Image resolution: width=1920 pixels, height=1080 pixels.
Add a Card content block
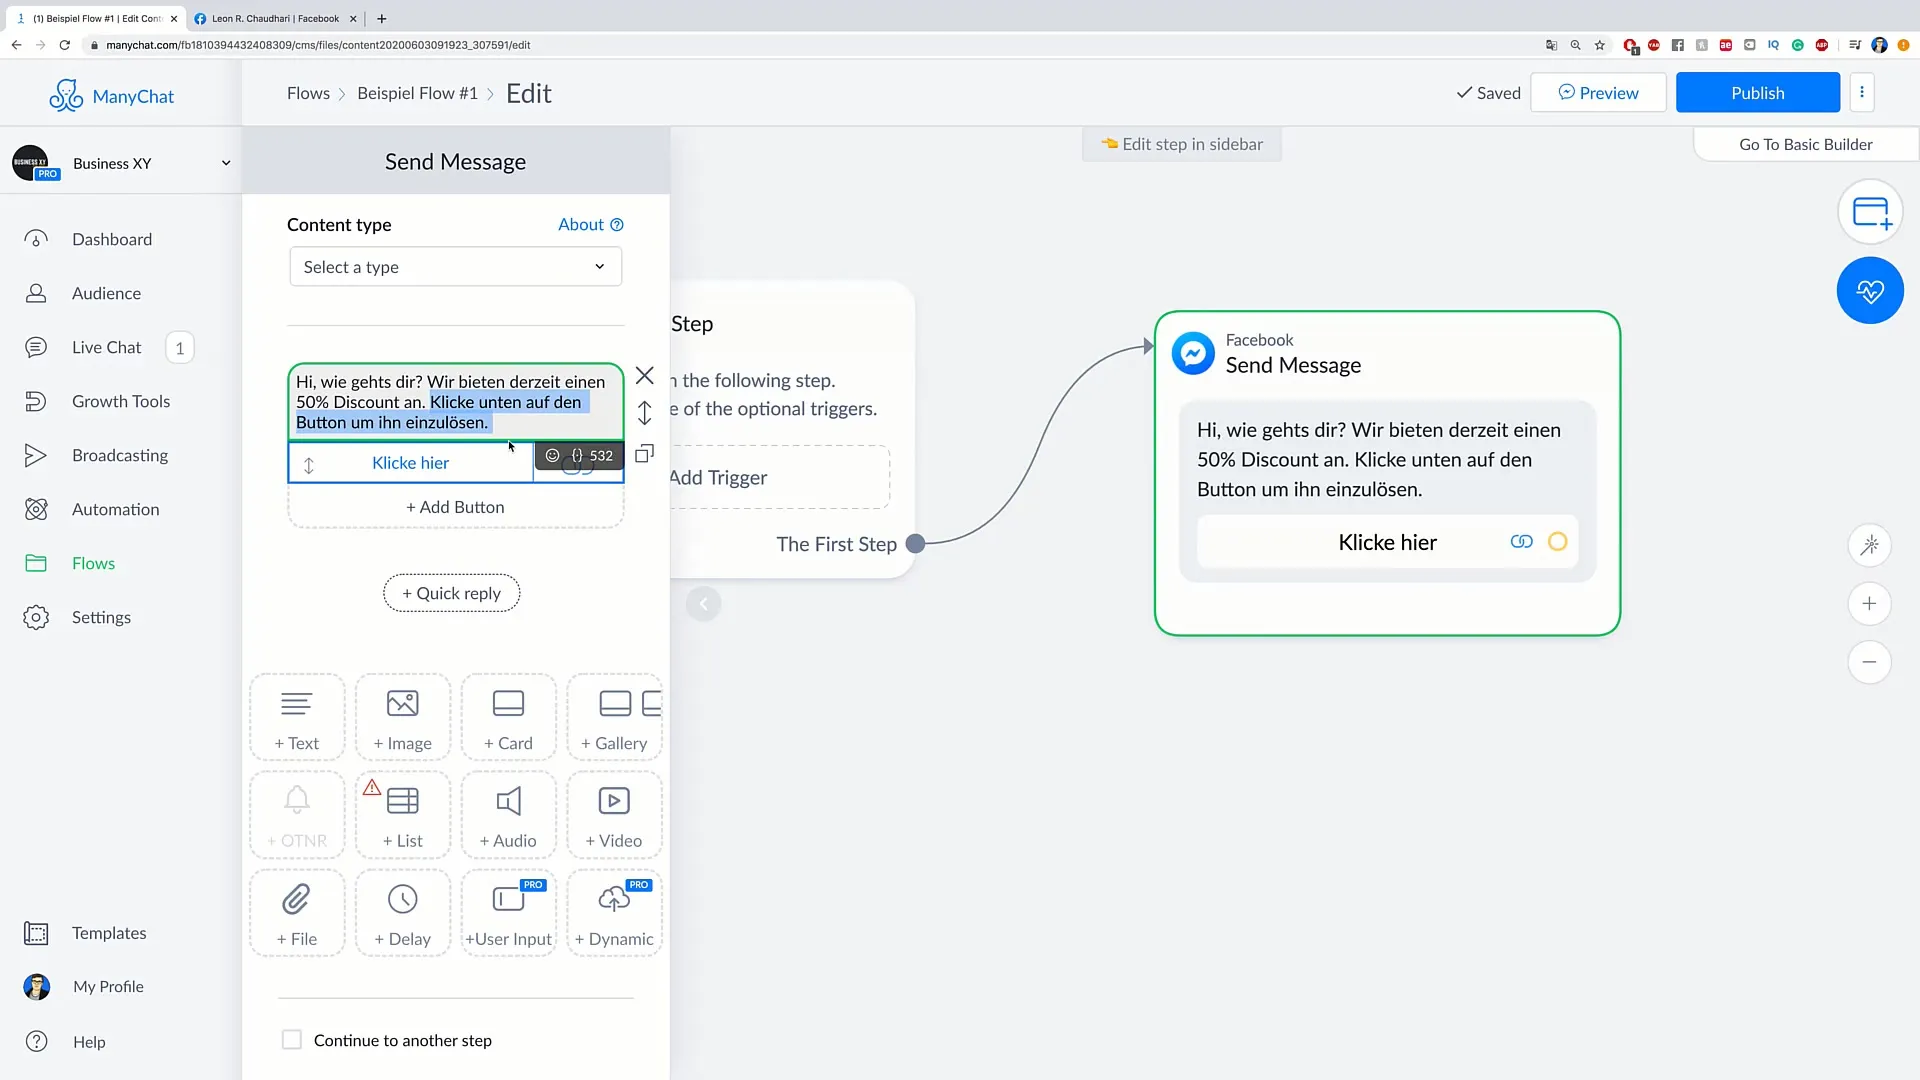coord(508,718)
